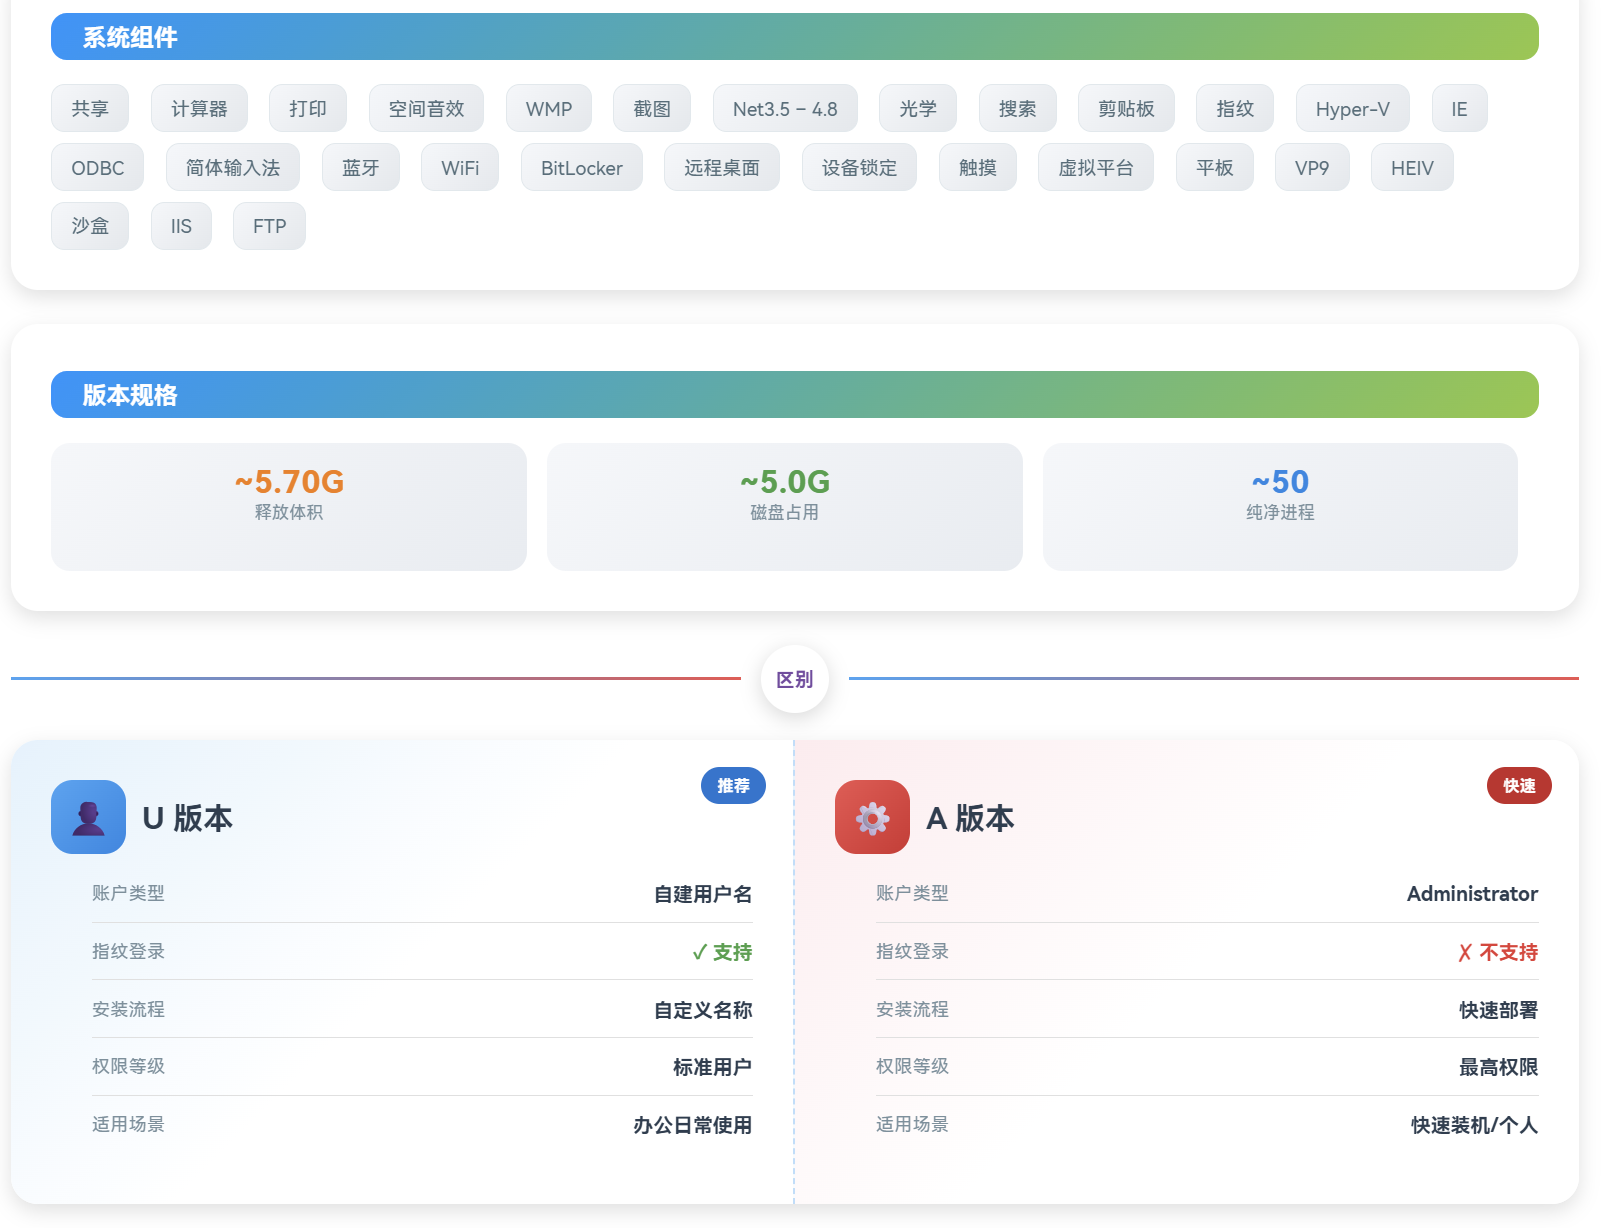Click the 快速装机/个人 value

[x=1475, y=1125]
